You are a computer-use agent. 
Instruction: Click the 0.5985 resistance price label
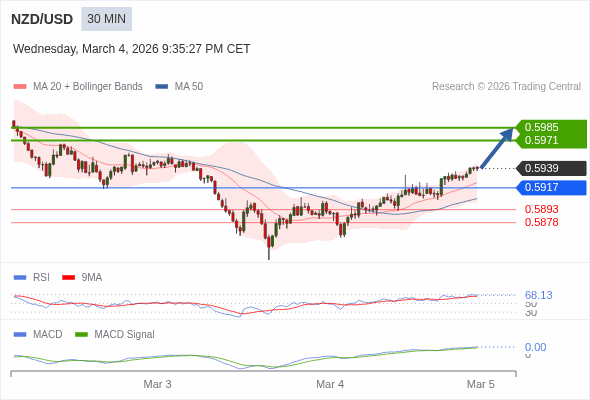[x=541, y=127]
